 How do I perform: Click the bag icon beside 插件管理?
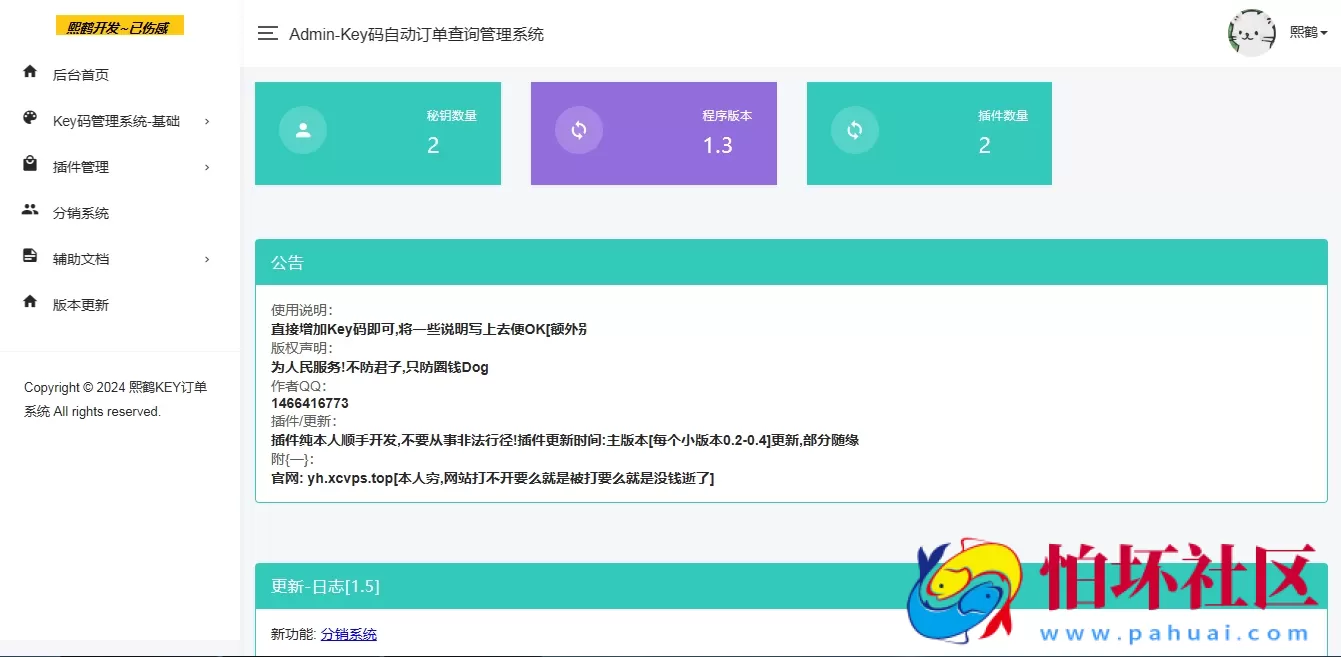tap(29, 166)
